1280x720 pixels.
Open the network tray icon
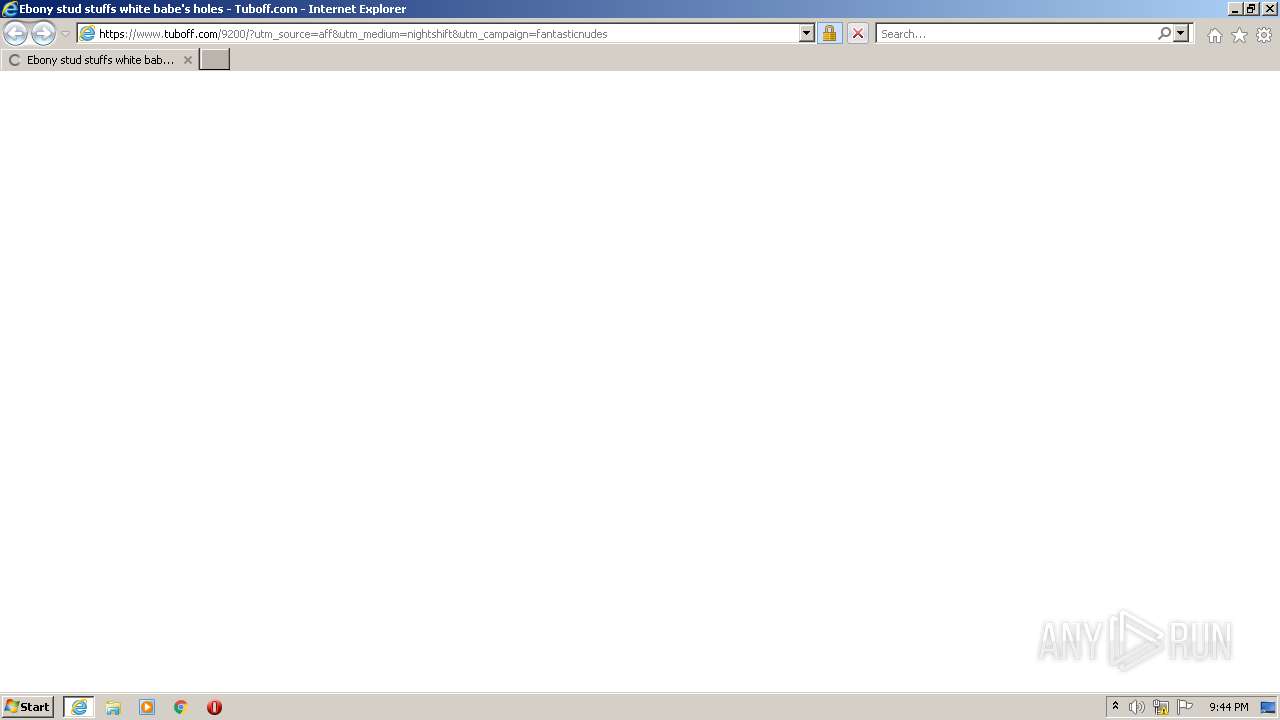point(1161,707)
